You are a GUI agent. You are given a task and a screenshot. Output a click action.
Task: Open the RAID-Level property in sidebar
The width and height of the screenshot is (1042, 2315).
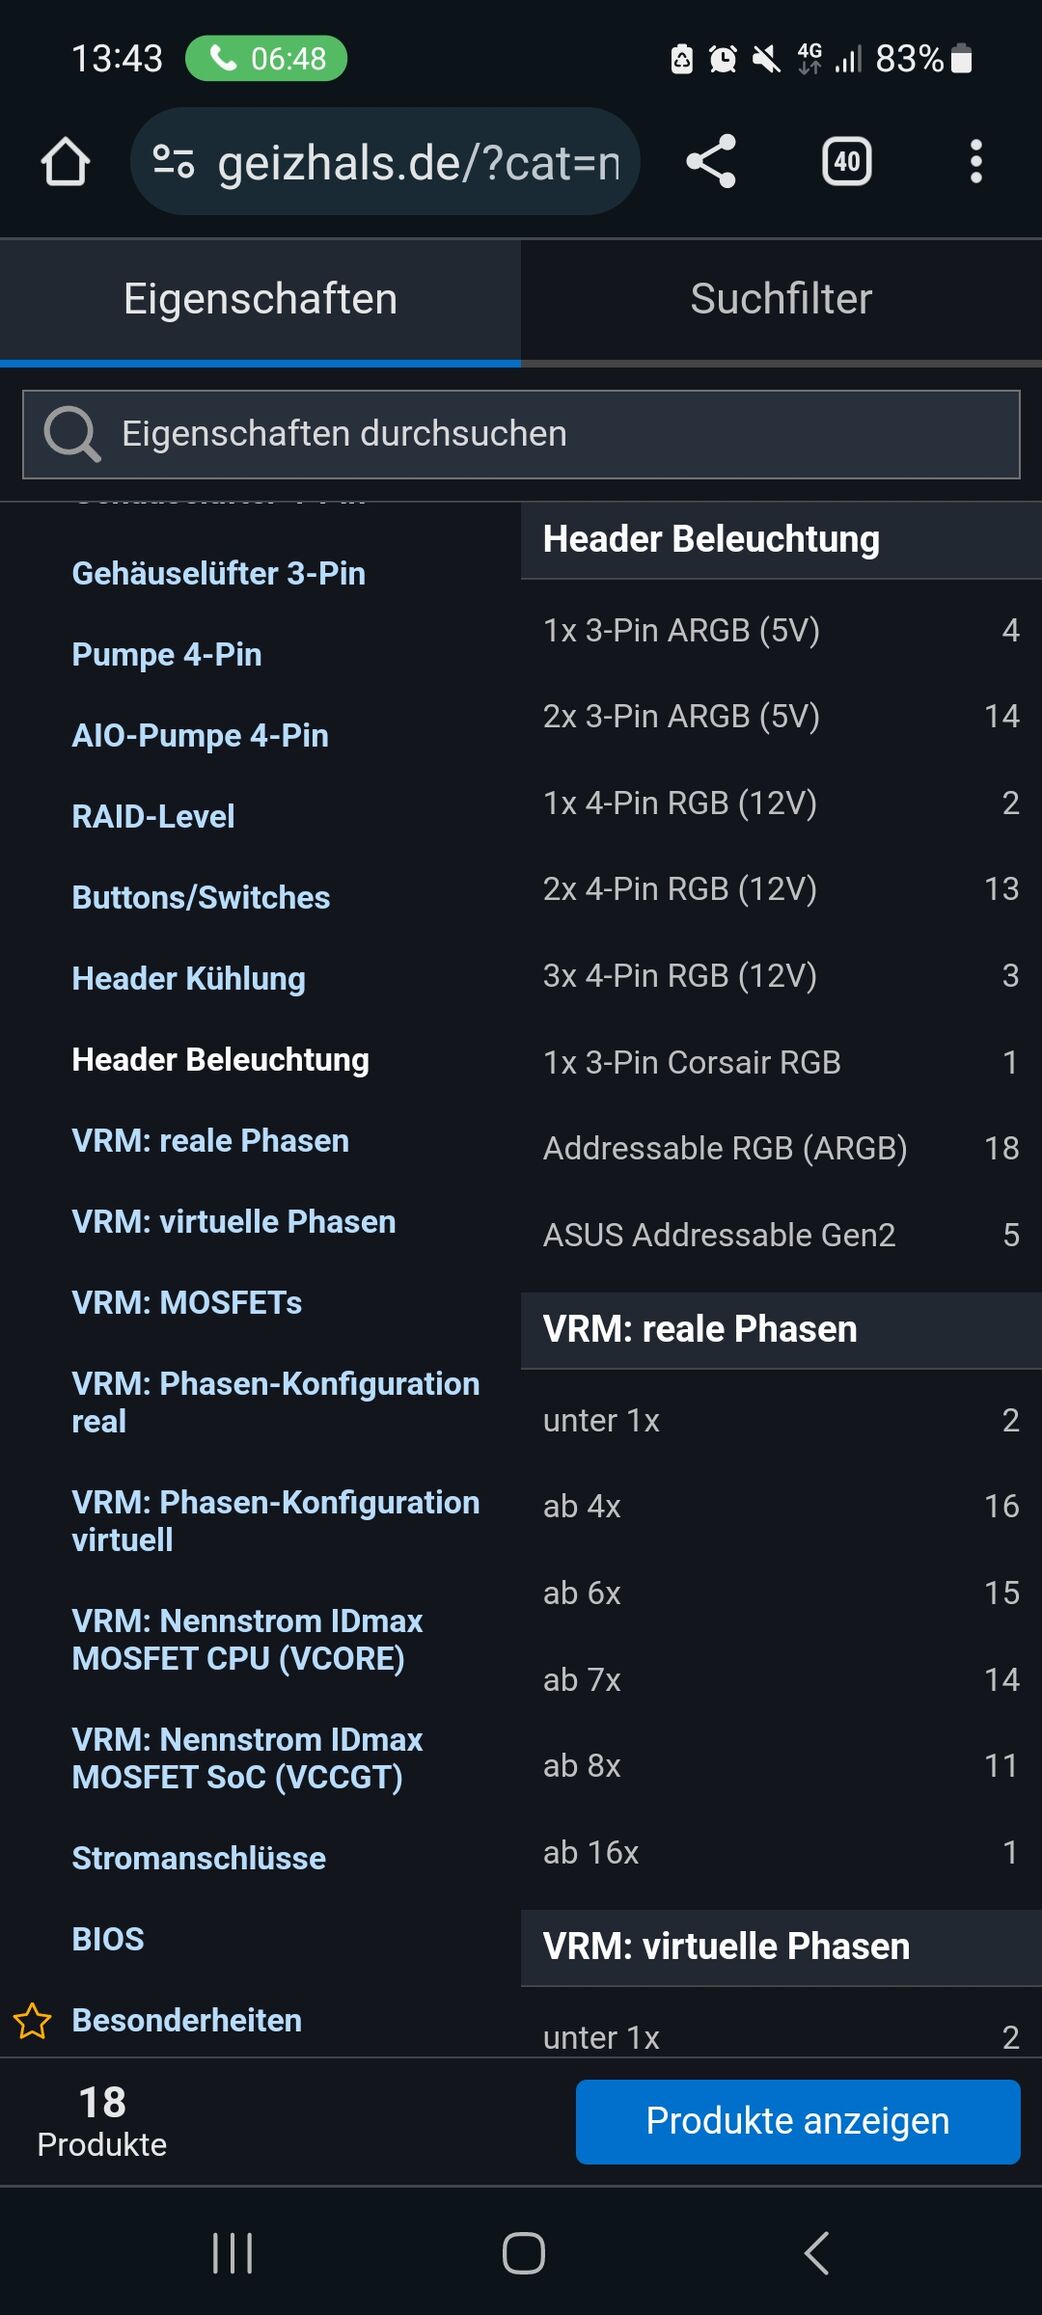click(x=153, y=817)
